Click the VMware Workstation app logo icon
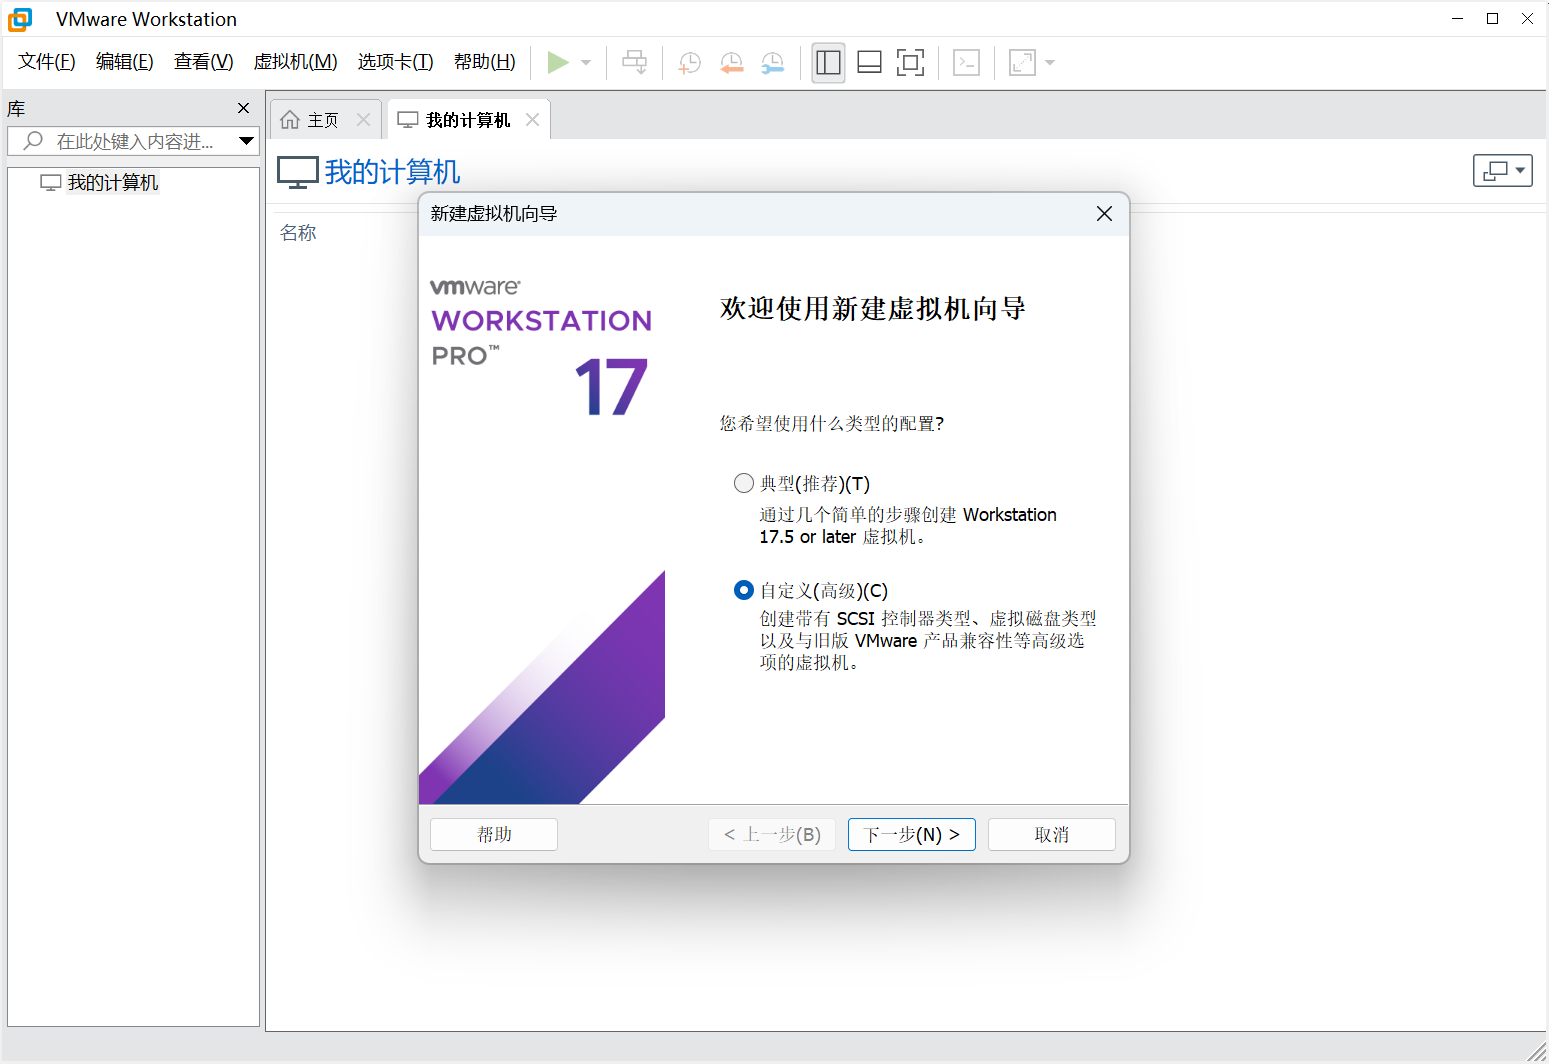Viewport: 1549px width, 1064px height. click(20, 19)
